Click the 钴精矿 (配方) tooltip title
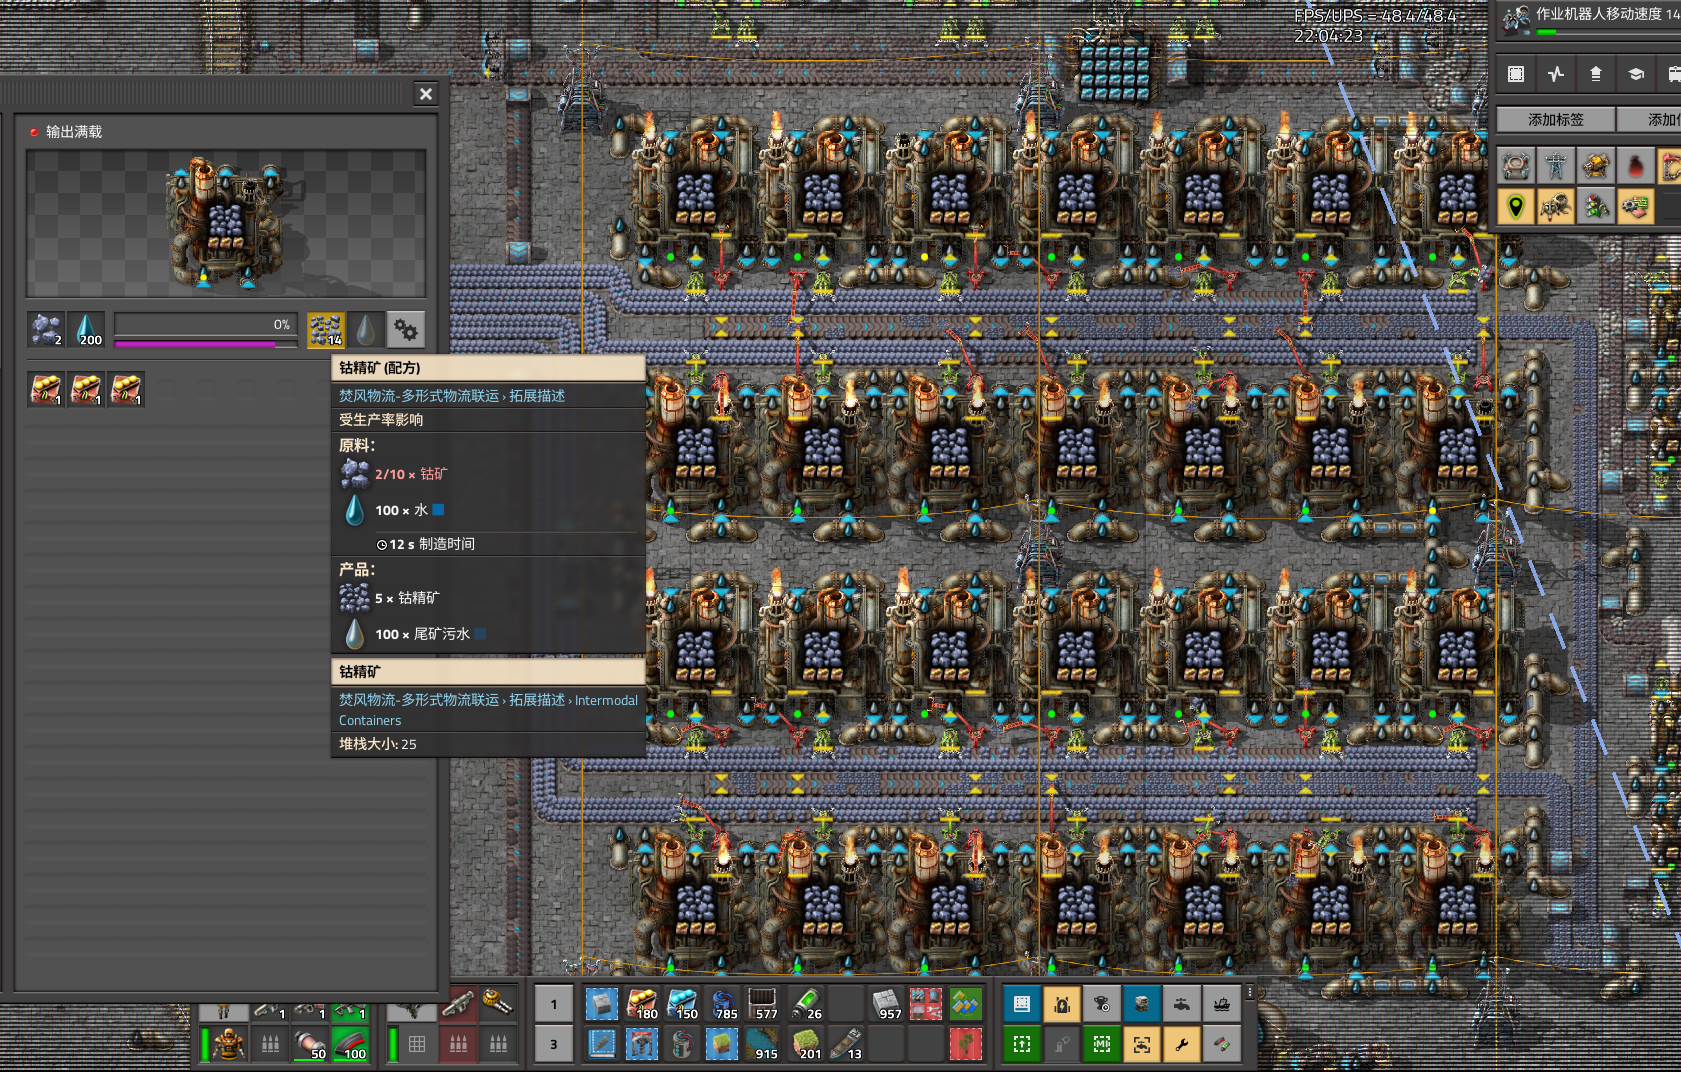The height and width of the screenshot is (1072, 1681). 380,368
